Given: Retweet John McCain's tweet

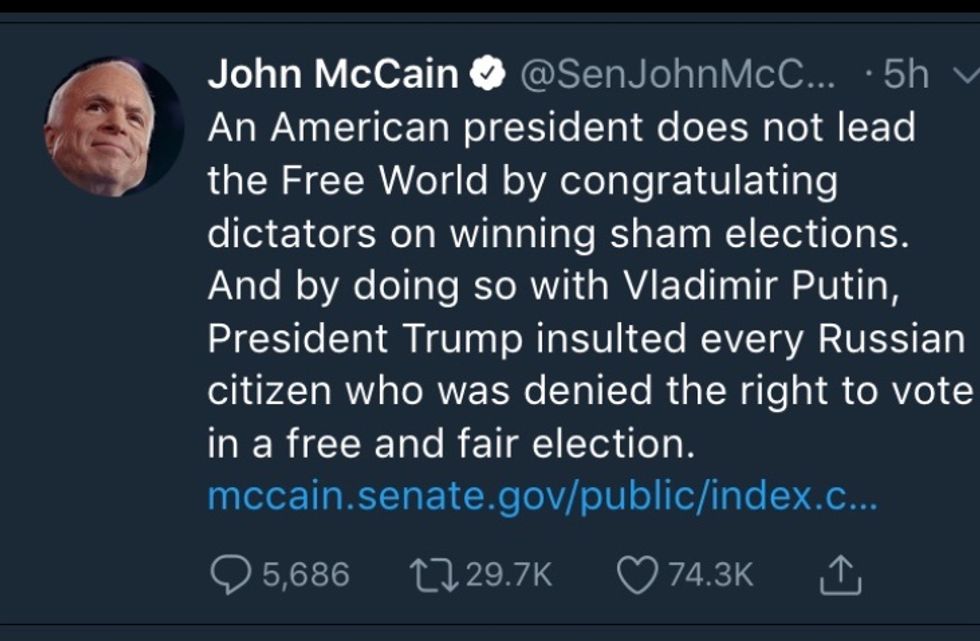Looking at the screenshot, I should [x=430, y=573].
